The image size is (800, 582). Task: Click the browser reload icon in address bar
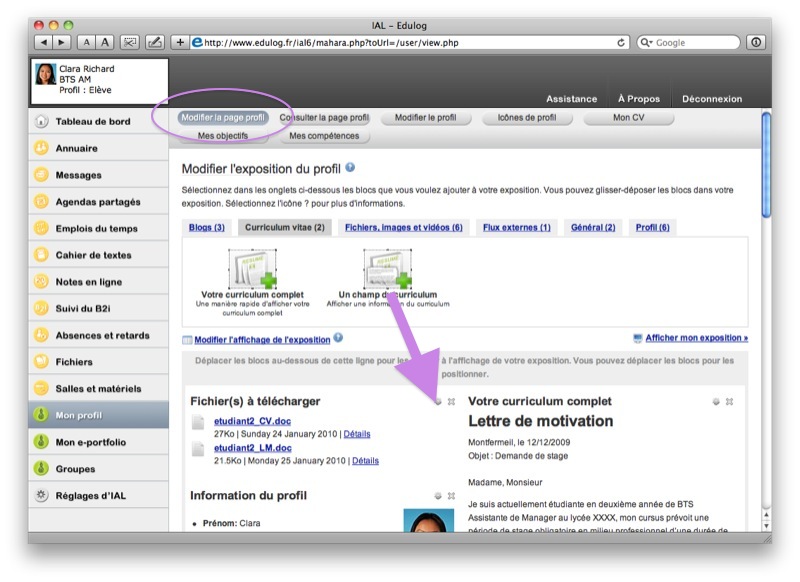[x=621, y=42]
